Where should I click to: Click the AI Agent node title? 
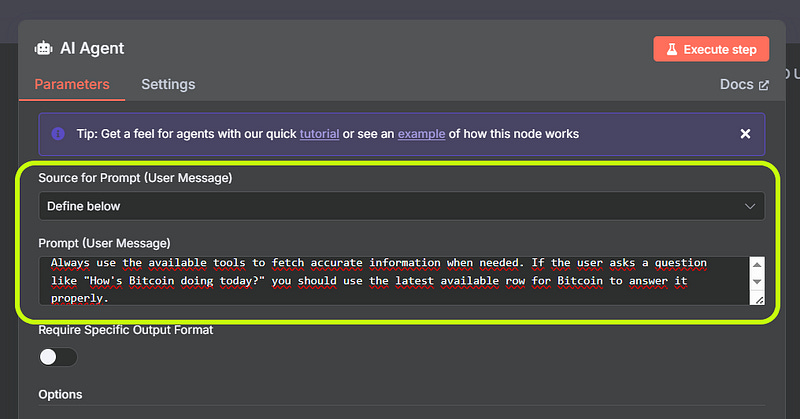pyautogui.click(x=92, y=48)
